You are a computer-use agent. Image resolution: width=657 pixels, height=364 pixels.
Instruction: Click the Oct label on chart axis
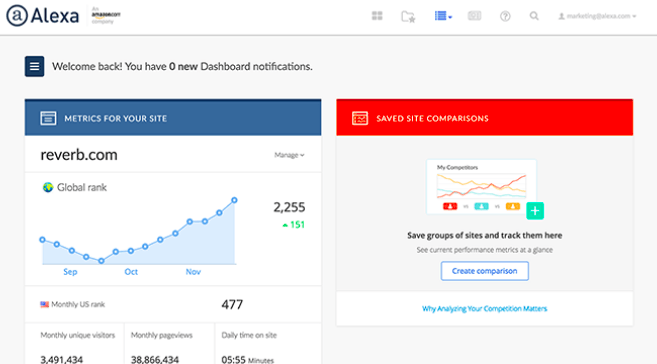pos(131,272)
